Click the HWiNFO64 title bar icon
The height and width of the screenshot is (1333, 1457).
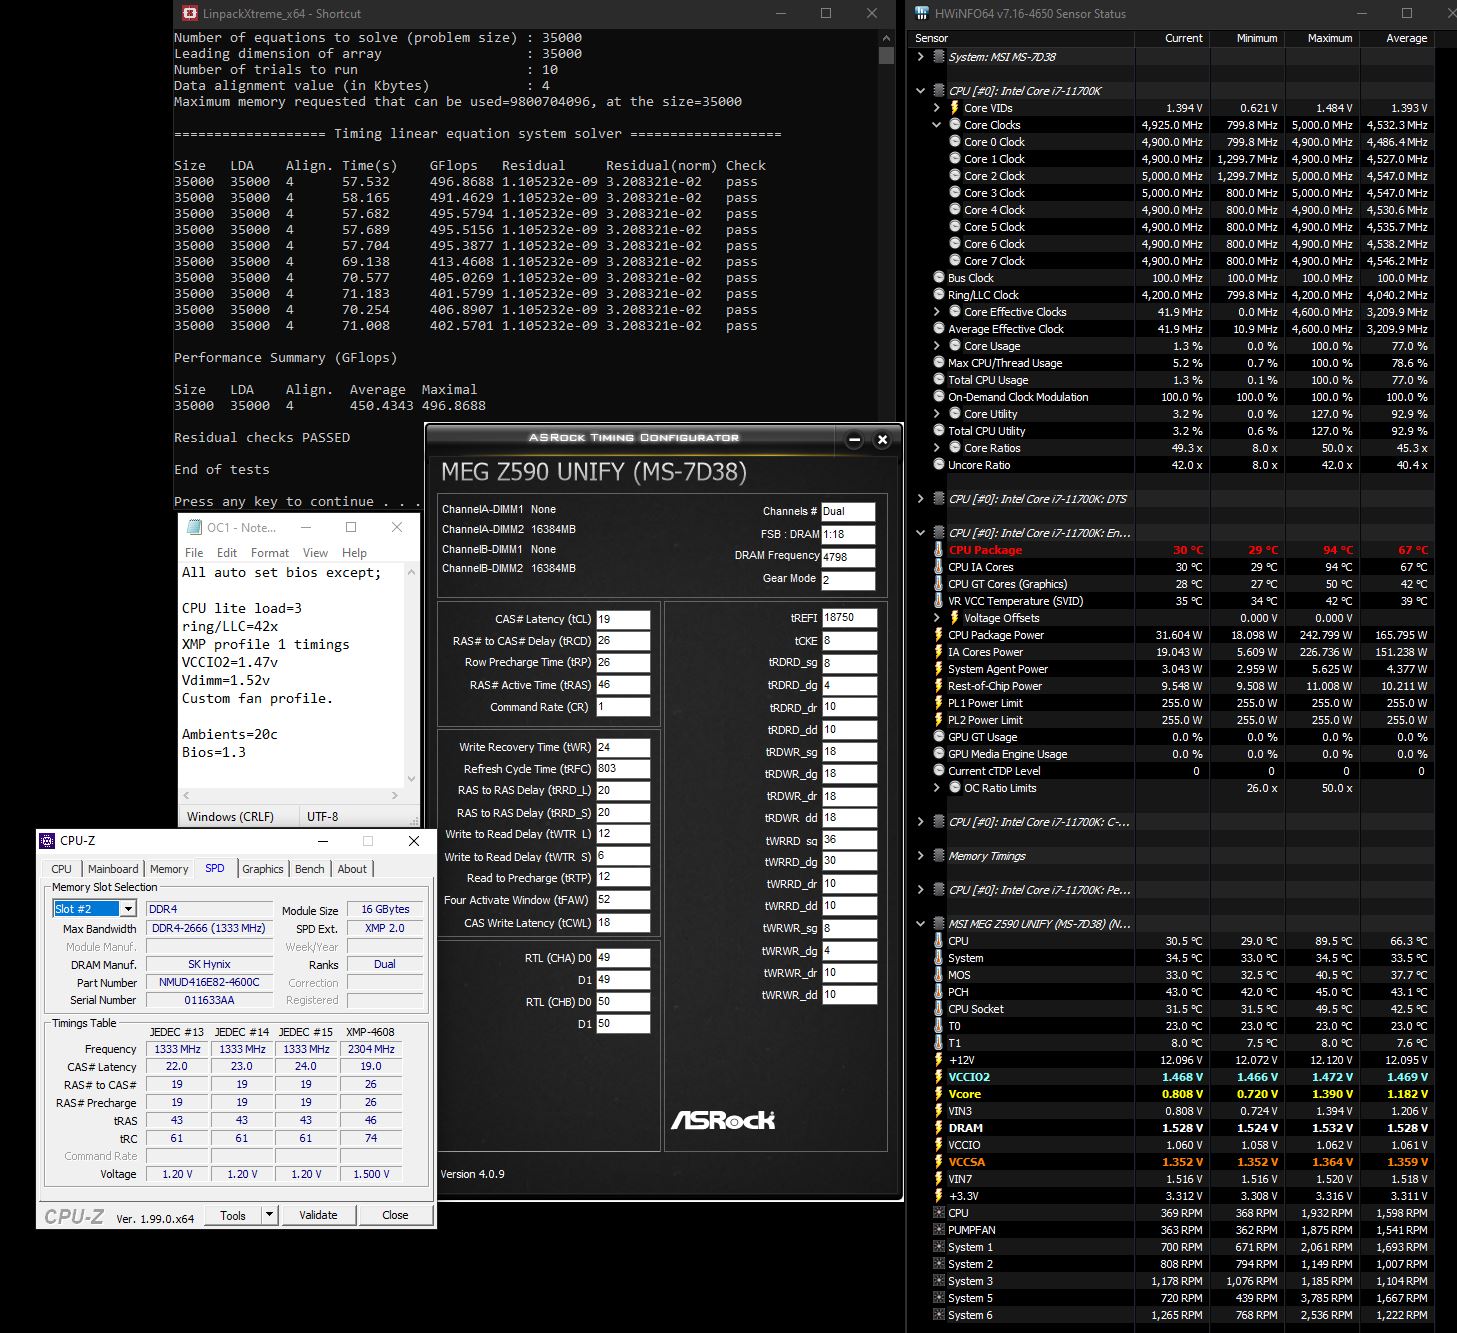[x=922, y=14]
